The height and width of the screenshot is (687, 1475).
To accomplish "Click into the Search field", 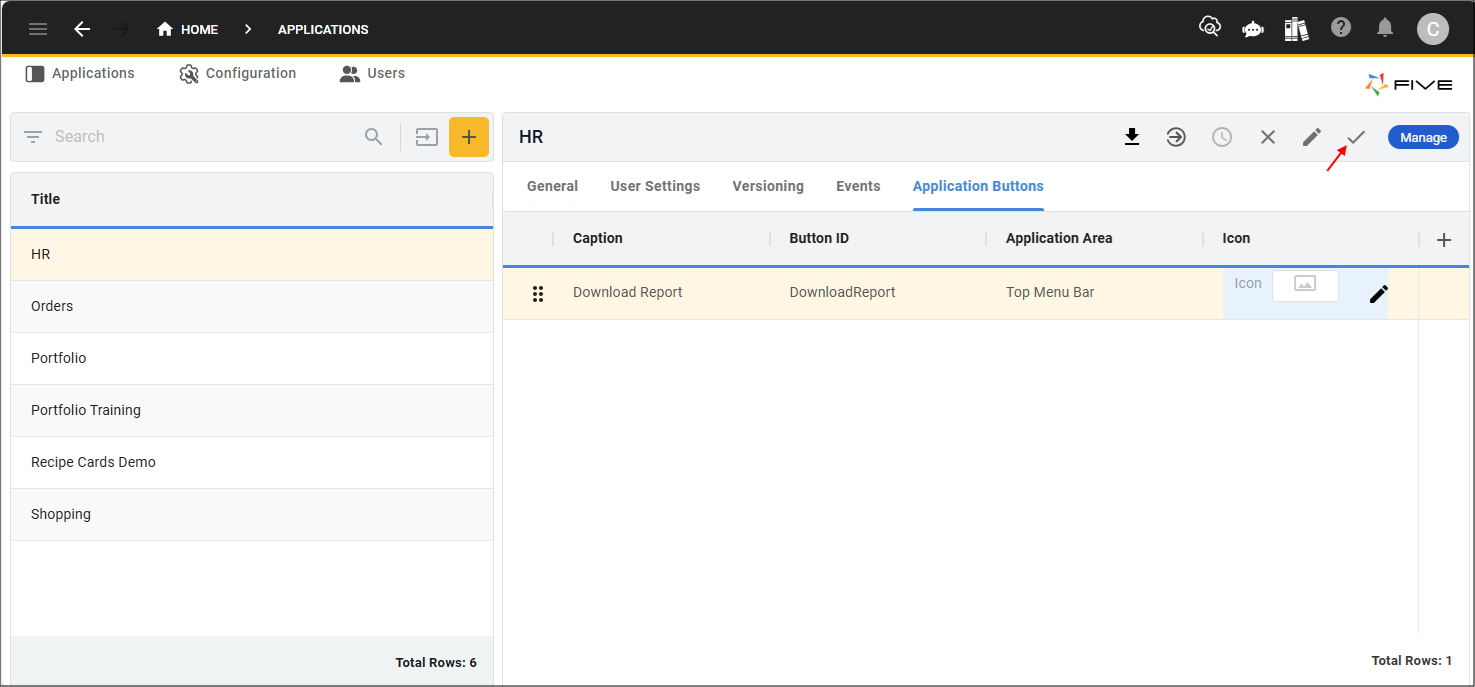I will [x=200, y=137].
